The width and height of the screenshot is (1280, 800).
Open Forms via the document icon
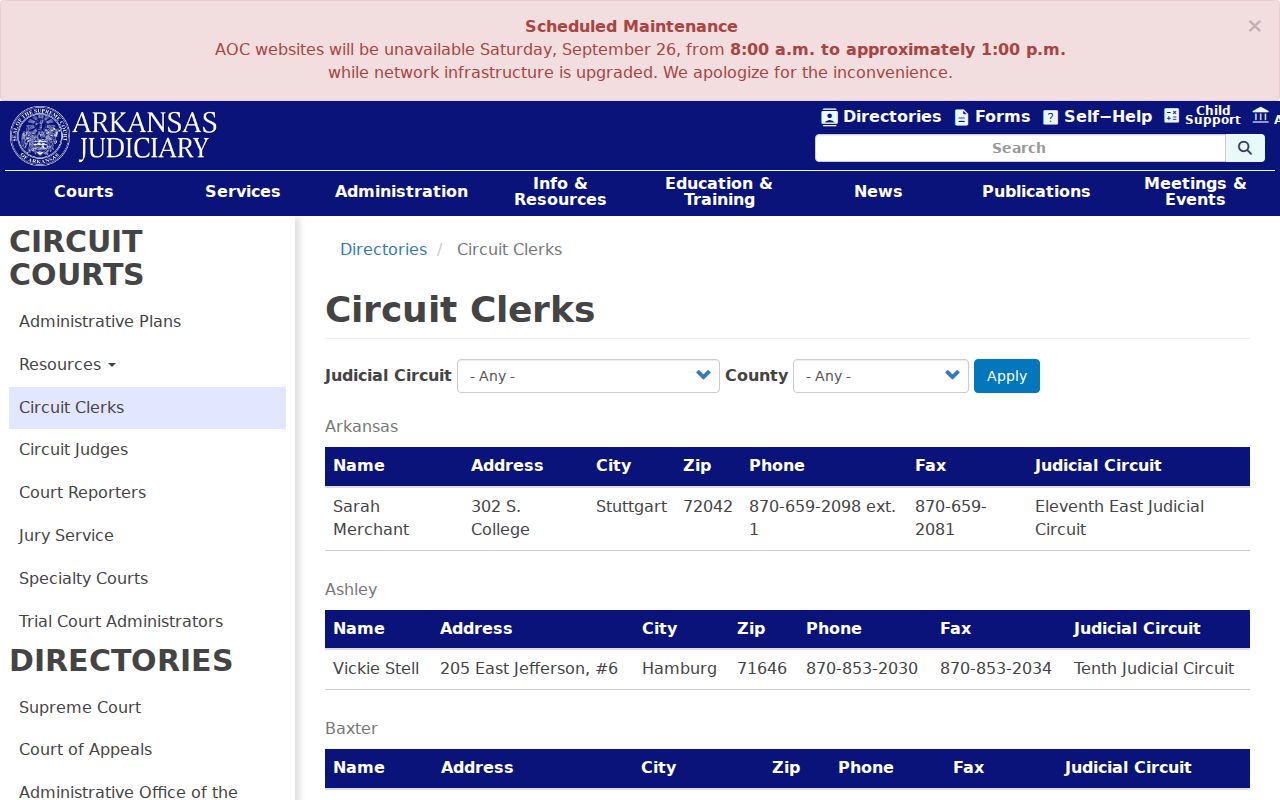click(x=961, y=117)
